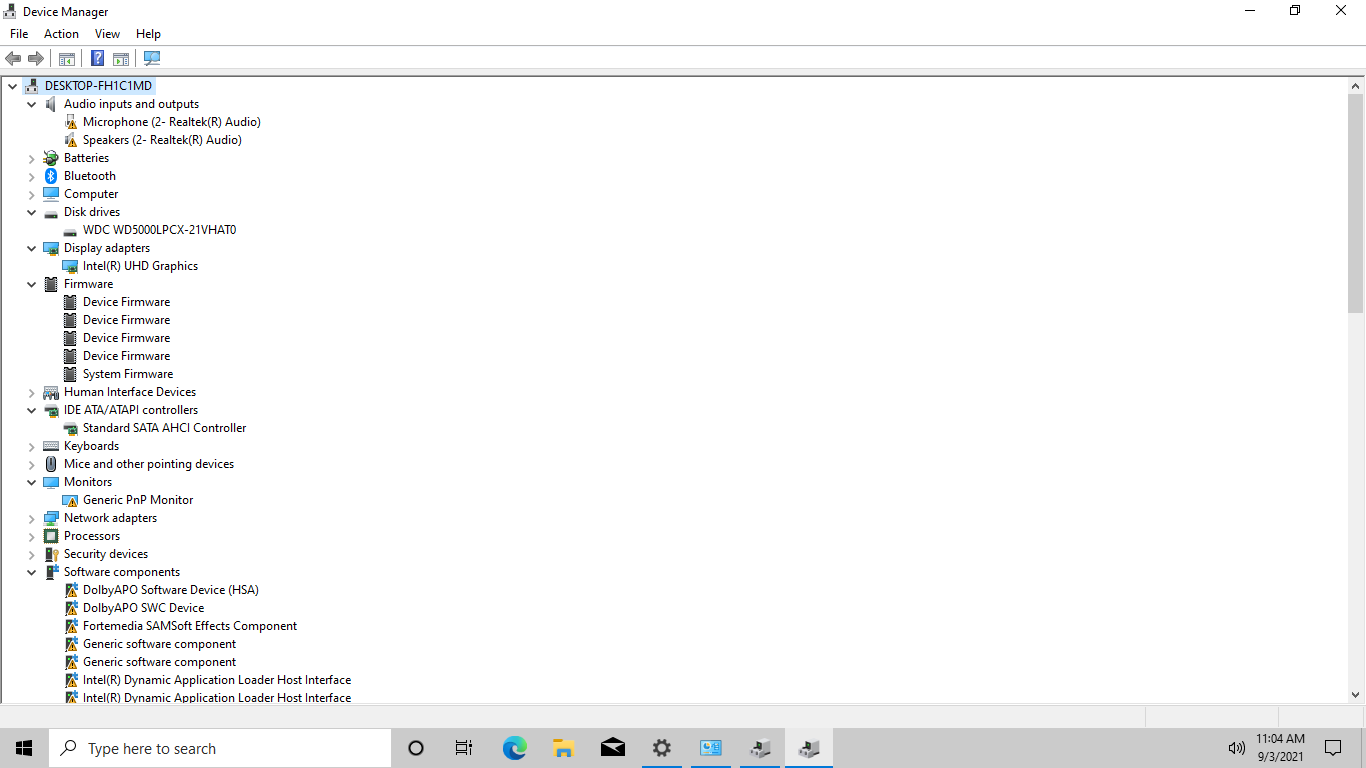
Task: Select the "Human Interface Devices" label
Action: (x=130, y=392)
